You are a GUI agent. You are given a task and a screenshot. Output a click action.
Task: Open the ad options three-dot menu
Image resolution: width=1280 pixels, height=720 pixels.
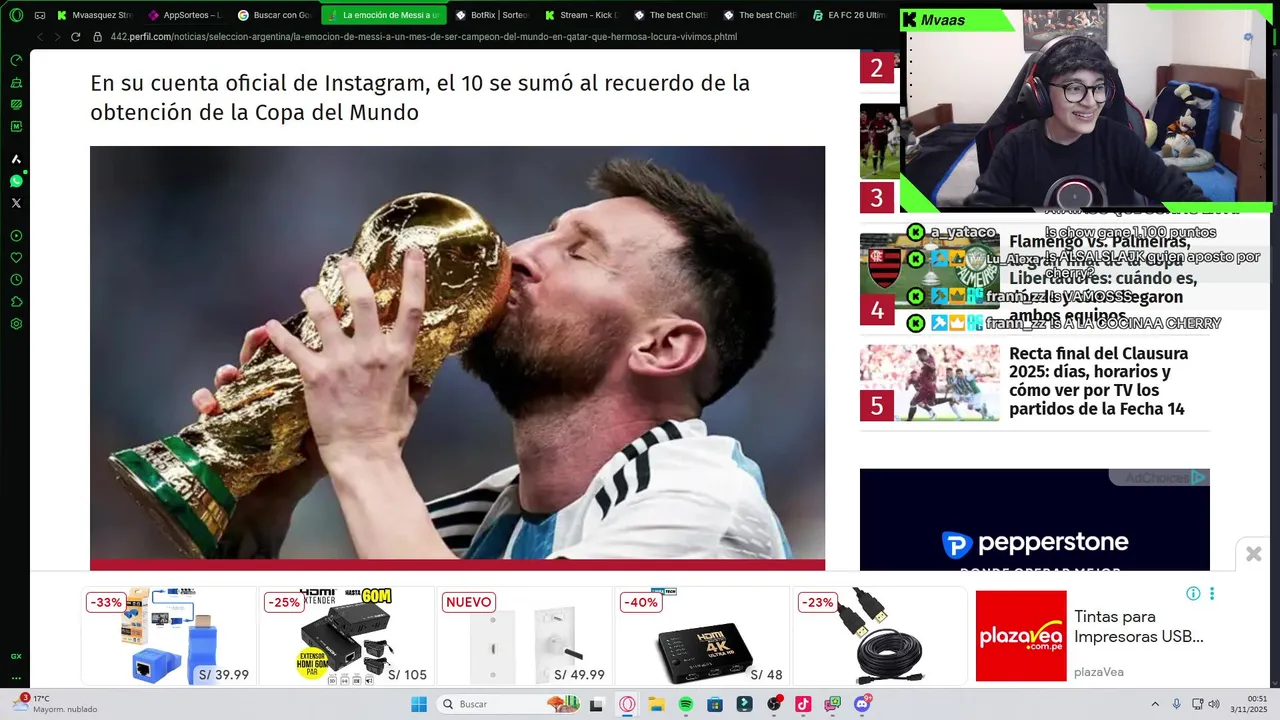point(1212,594)
